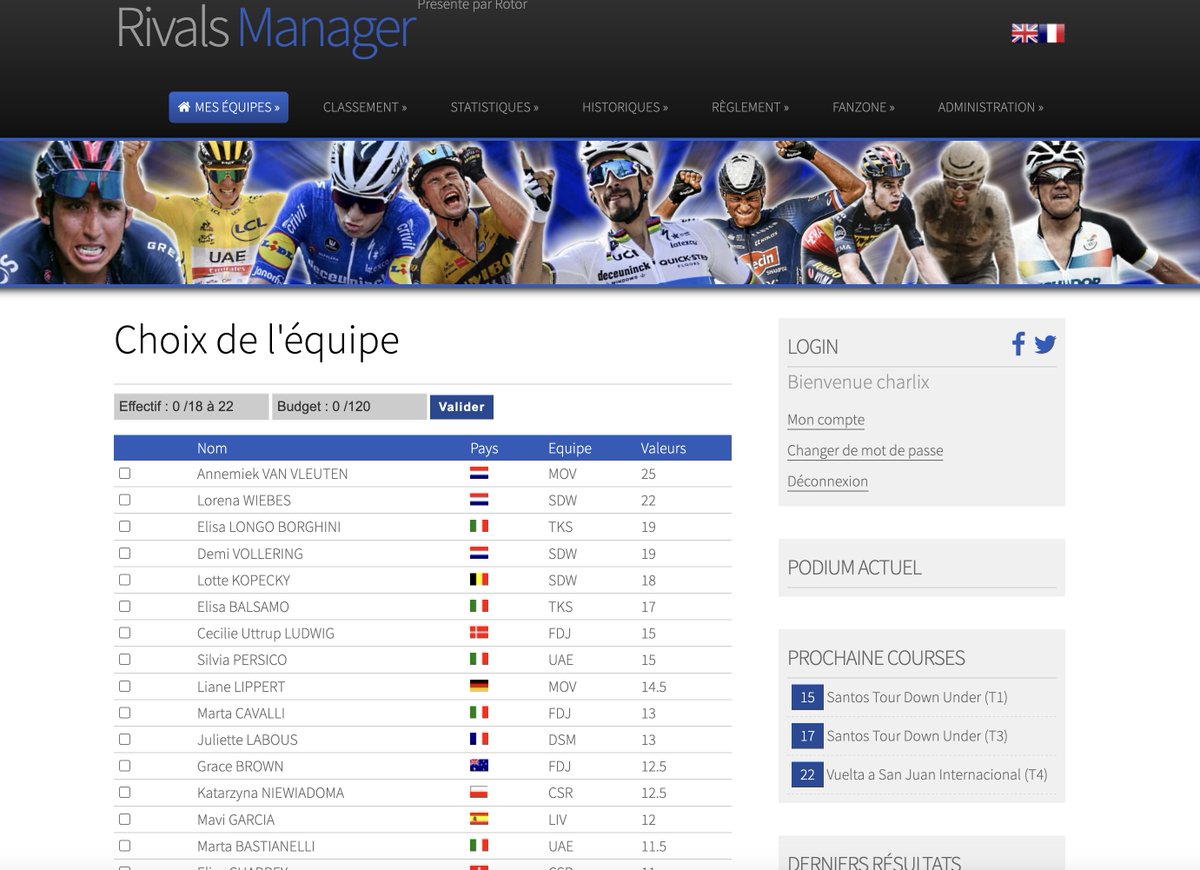Tick the checkbox for Grace BROWN
Image resolution: width=1200 pixels, height=870 pixels.
125,766
